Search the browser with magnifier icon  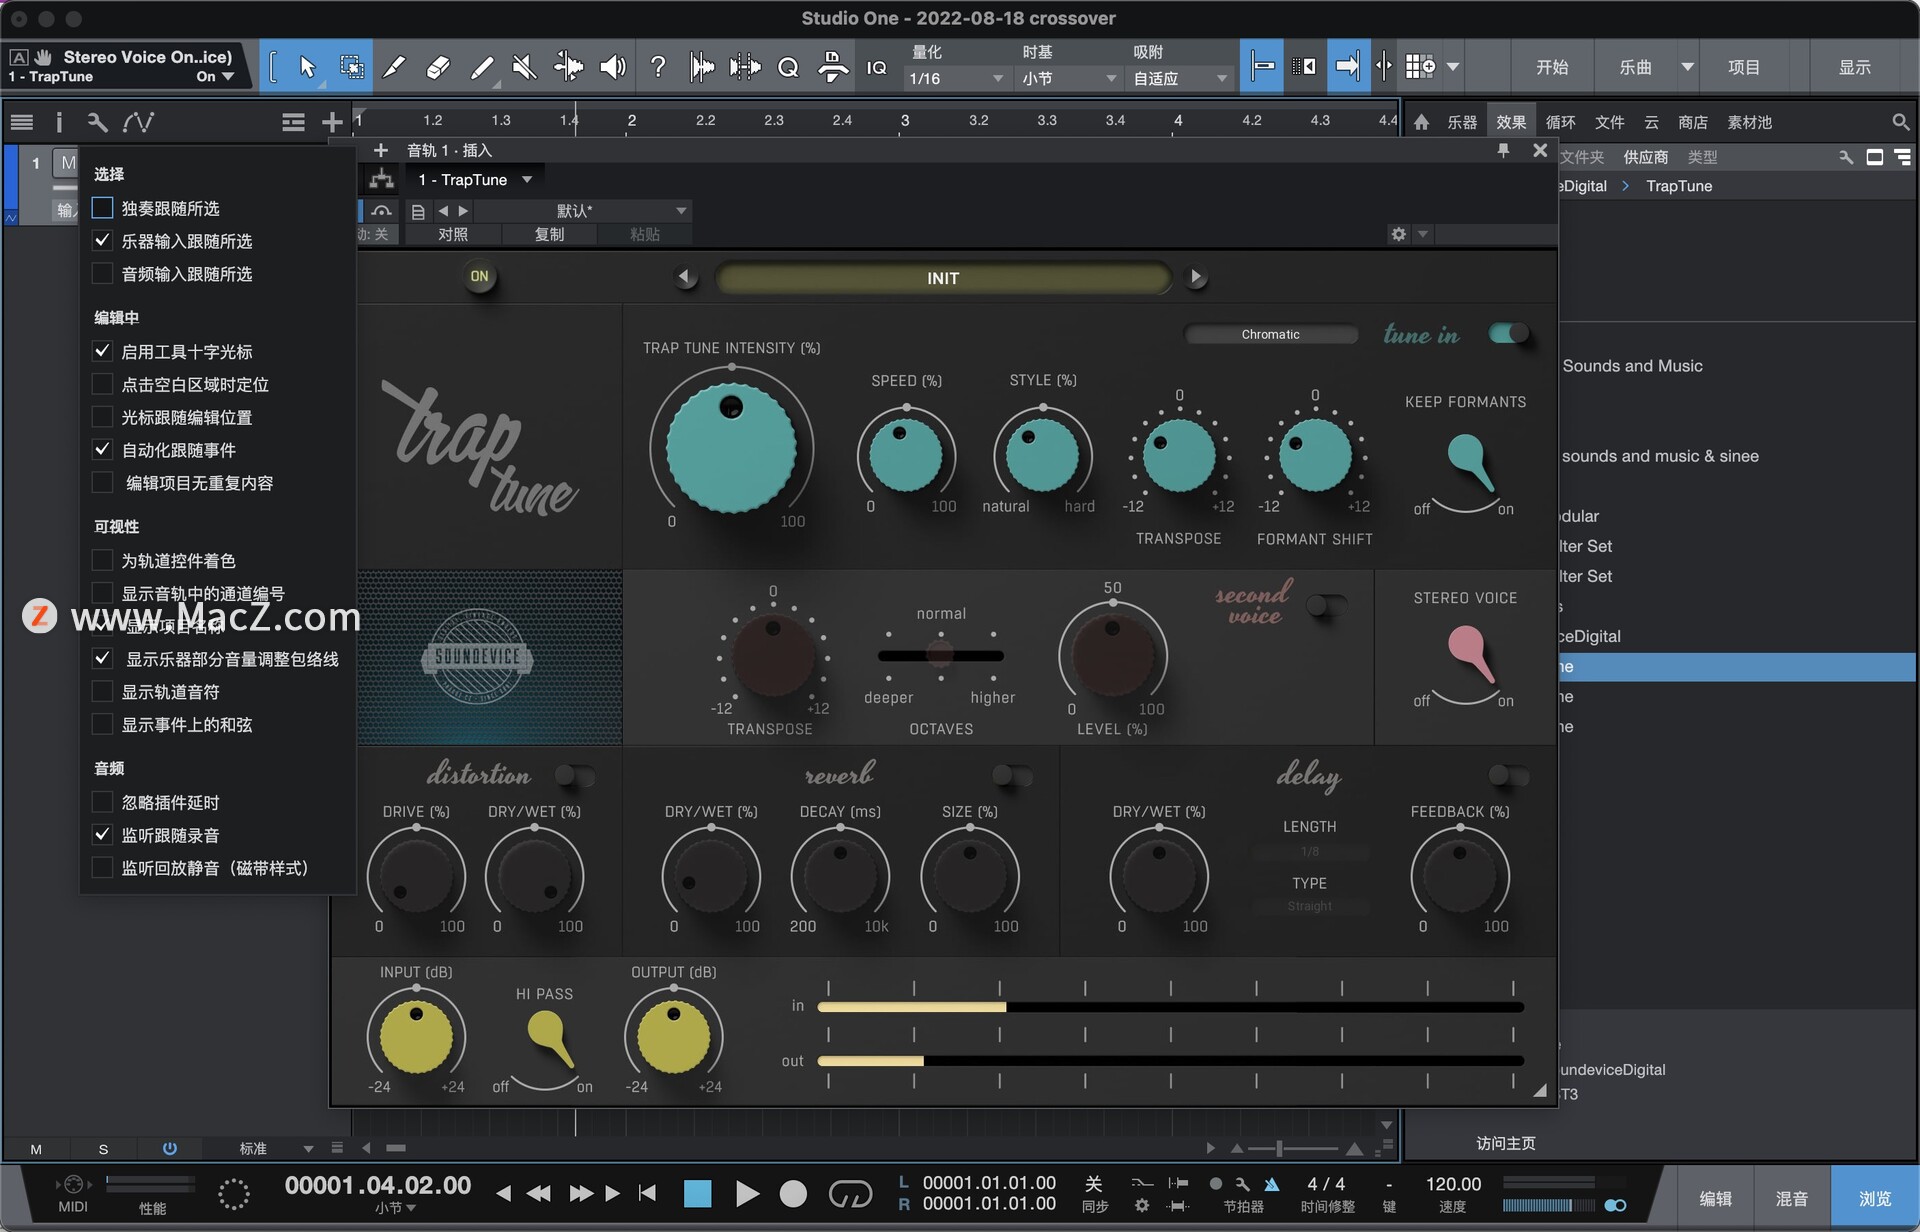coord(1900,122)
